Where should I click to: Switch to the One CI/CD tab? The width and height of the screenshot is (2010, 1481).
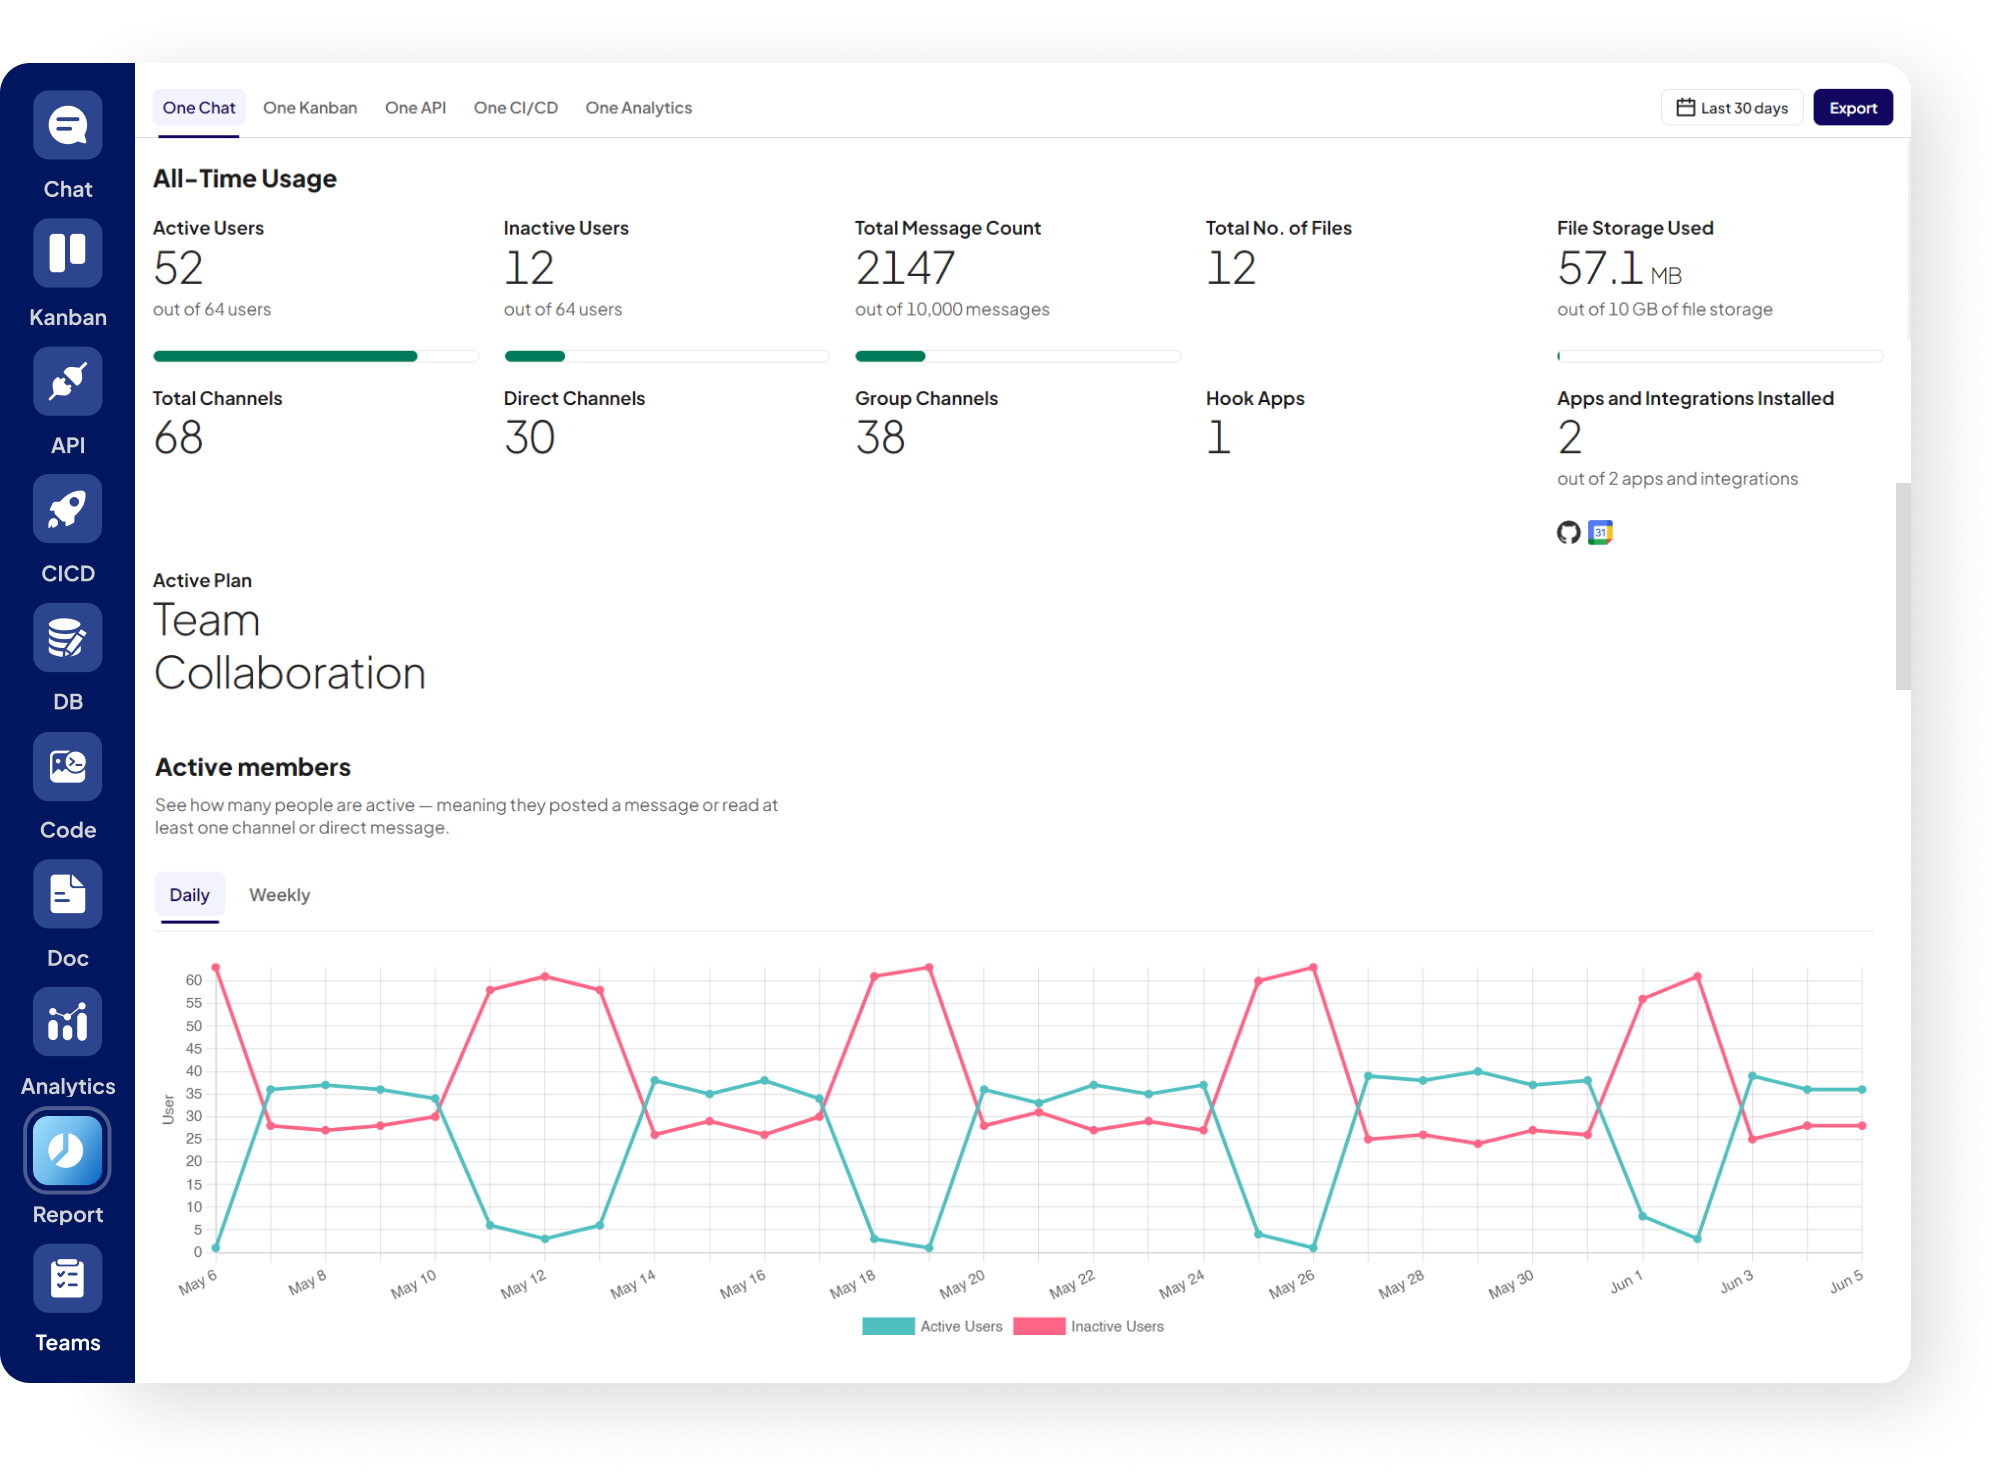coord(515,108)
